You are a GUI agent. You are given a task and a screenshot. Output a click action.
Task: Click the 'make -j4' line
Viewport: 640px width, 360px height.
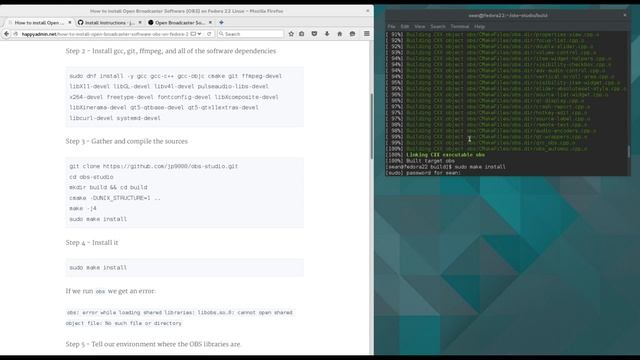coord(83,209)
